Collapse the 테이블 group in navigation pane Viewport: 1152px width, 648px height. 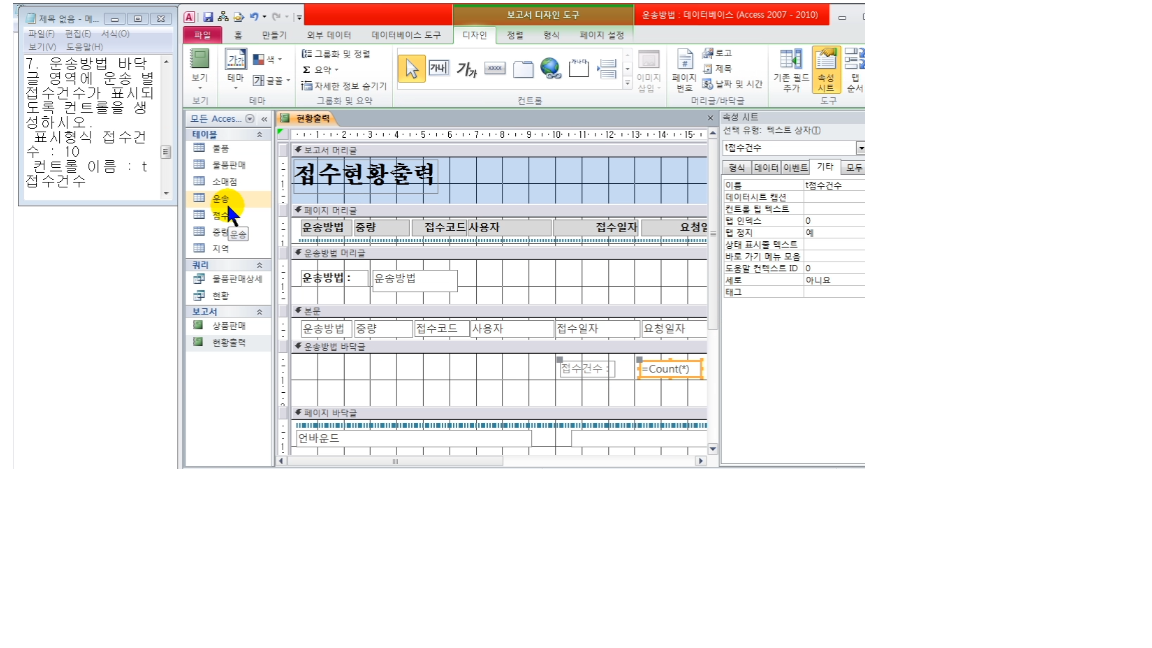(x=260, y=134)
